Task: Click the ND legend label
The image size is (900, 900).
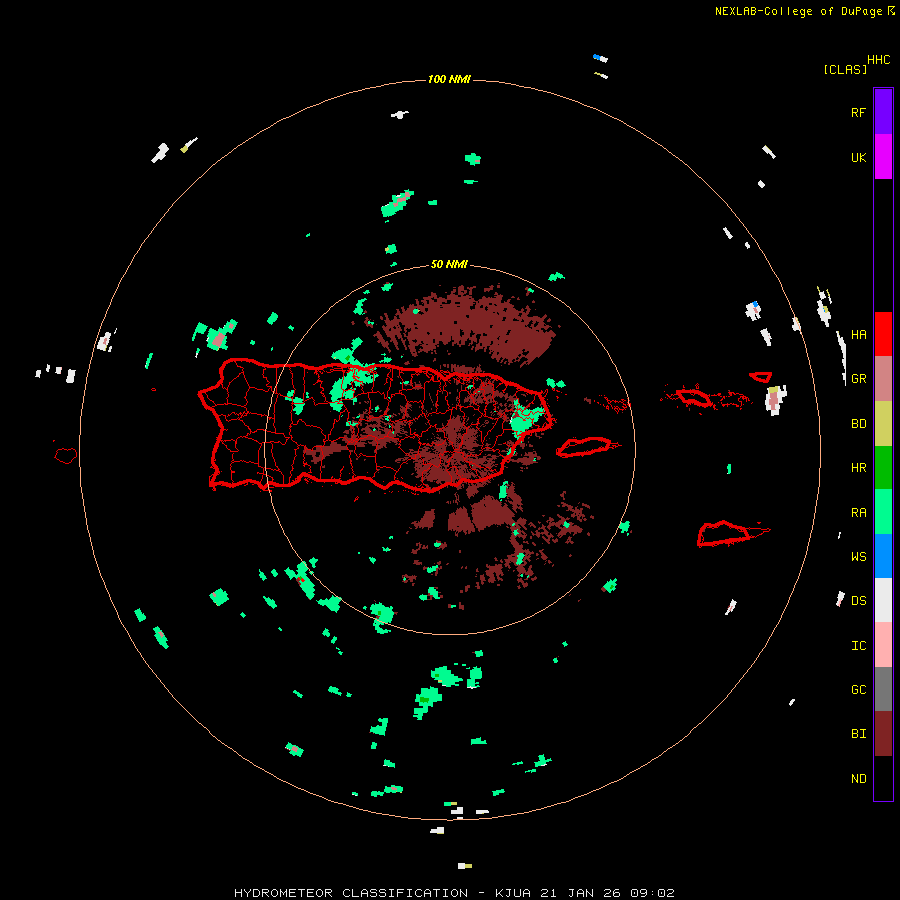Action: click(858, 779)
